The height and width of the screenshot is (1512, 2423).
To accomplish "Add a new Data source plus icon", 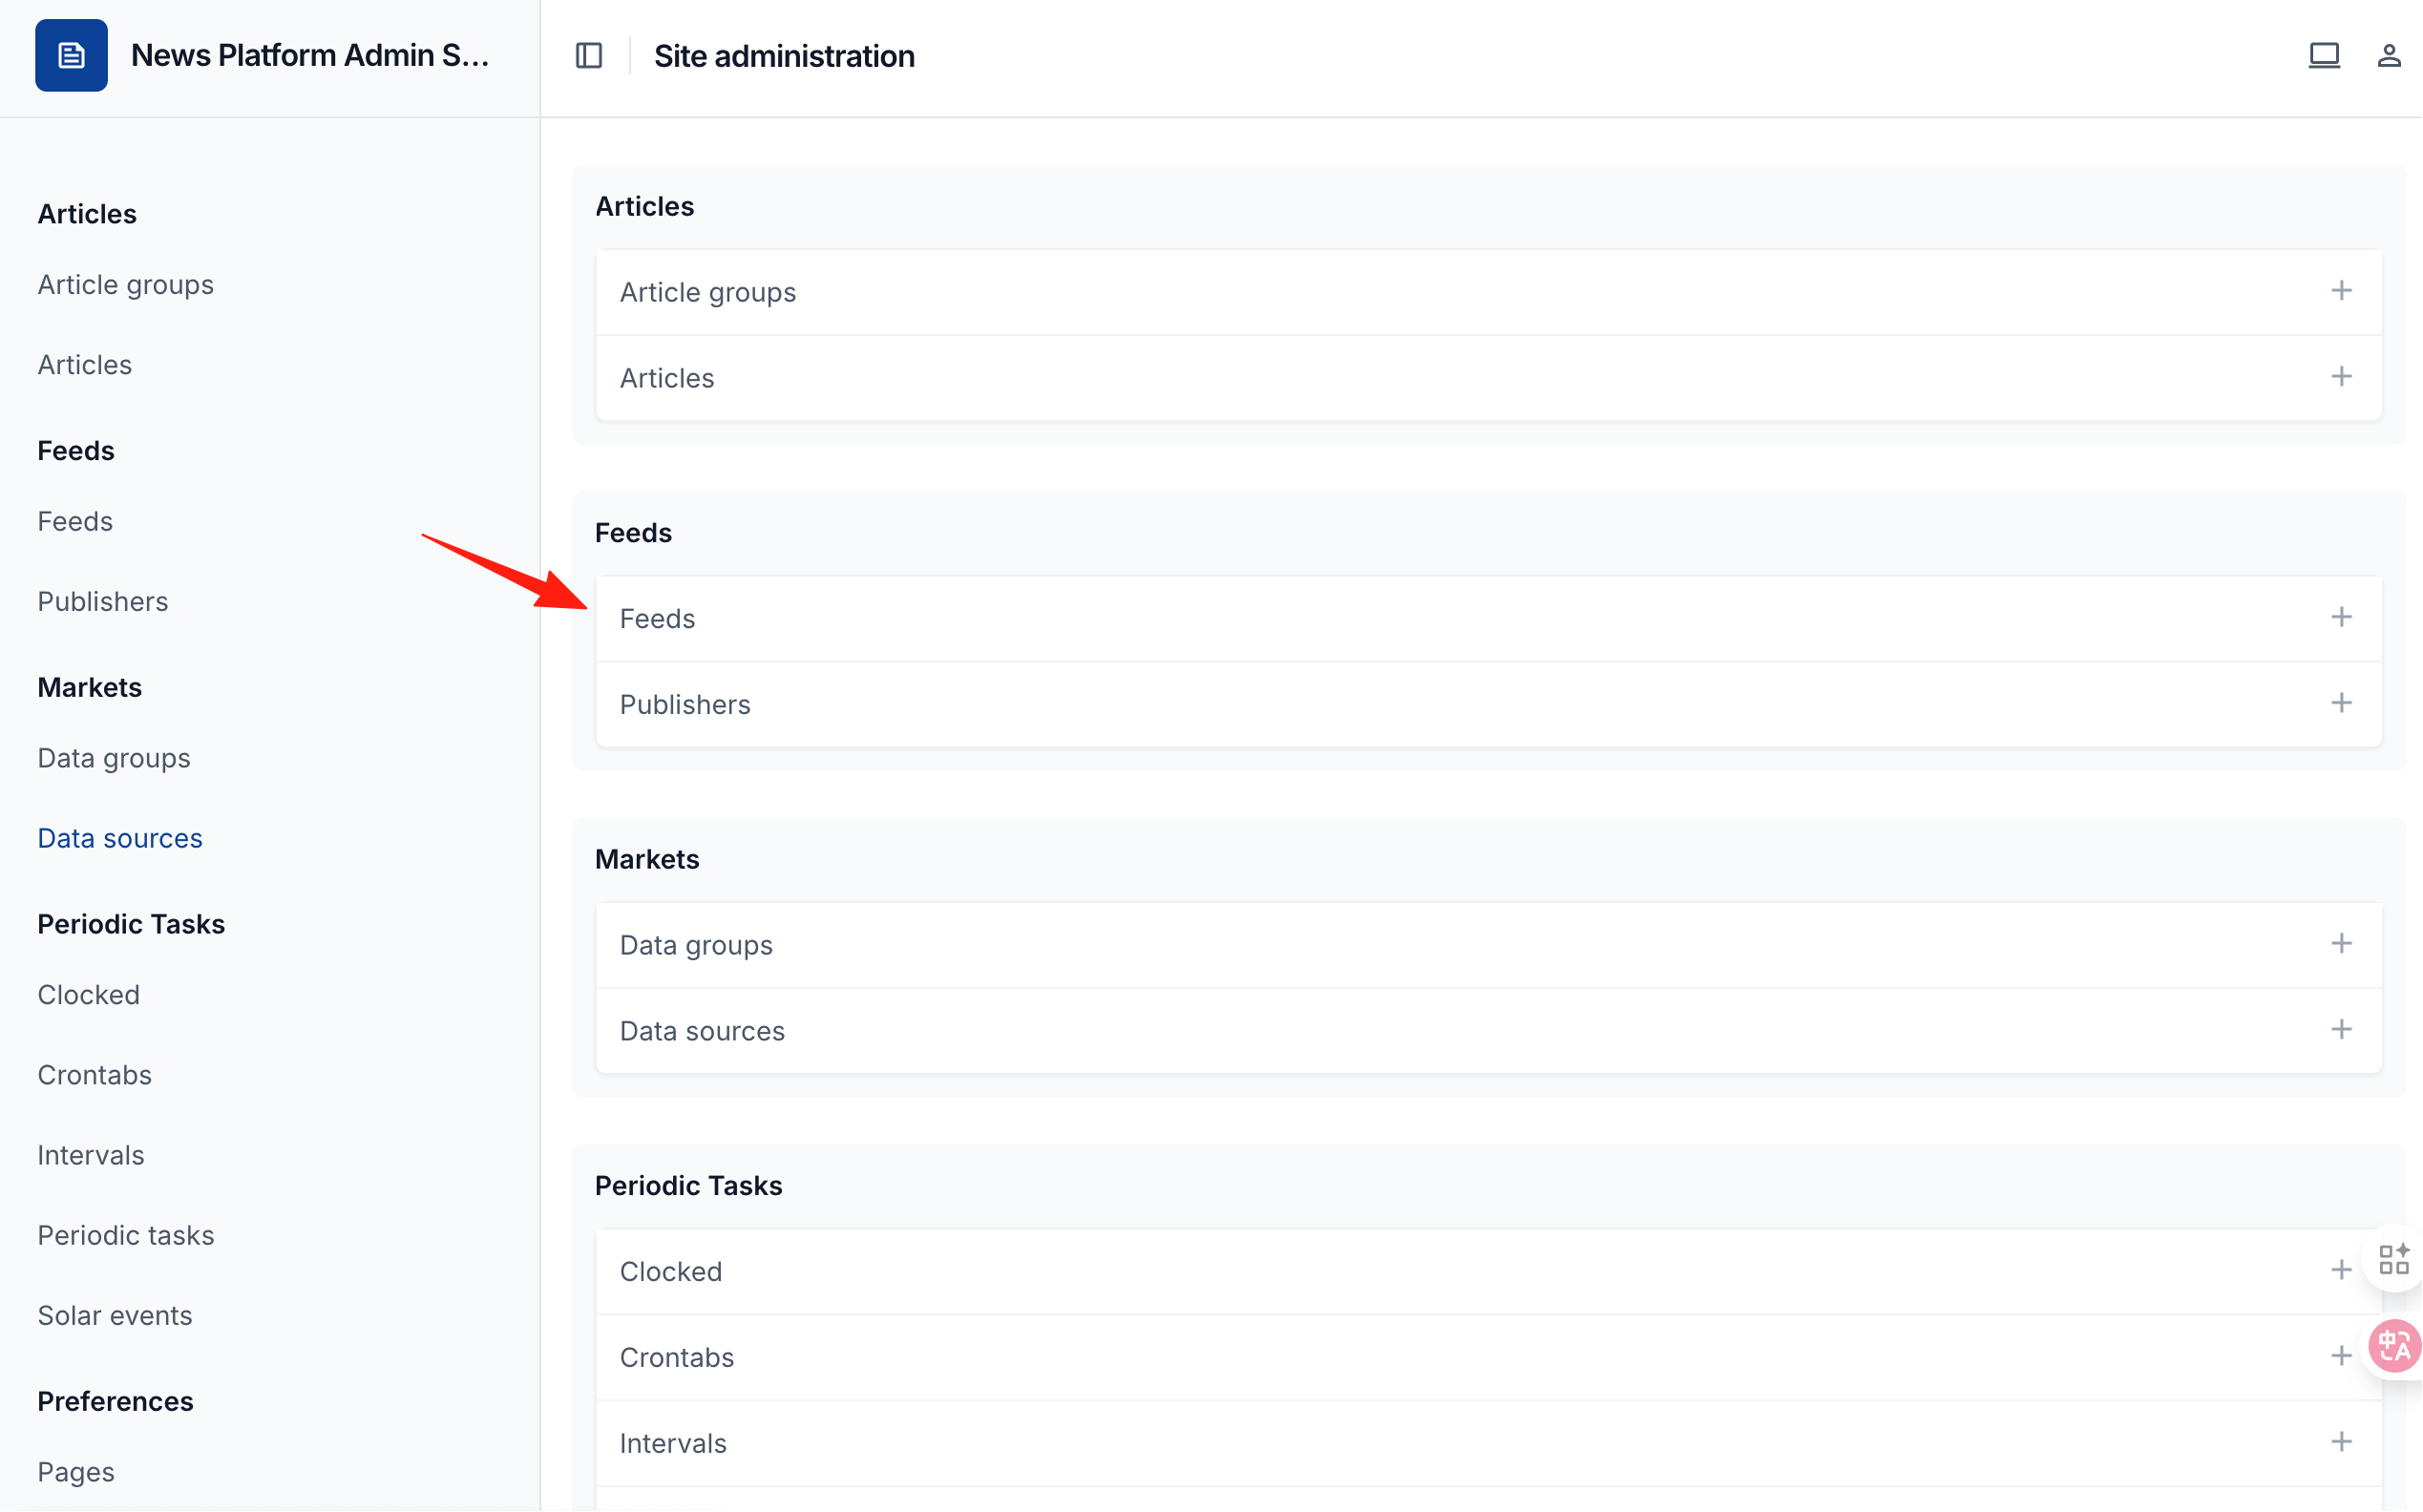I will point(2341,1030).
